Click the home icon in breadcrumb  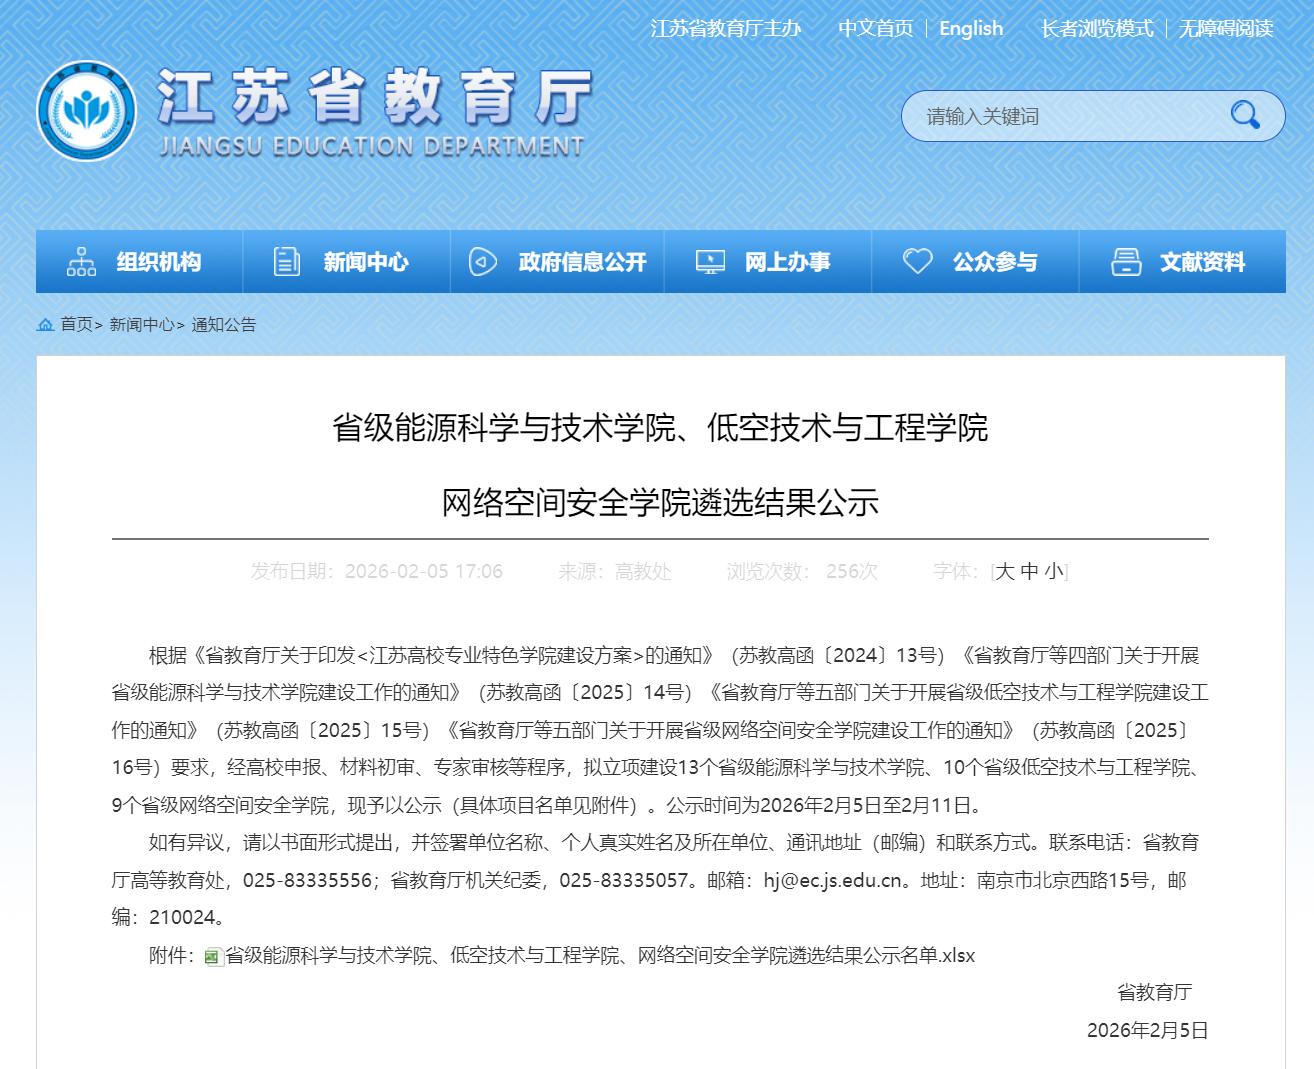click(x=46, y=325)
